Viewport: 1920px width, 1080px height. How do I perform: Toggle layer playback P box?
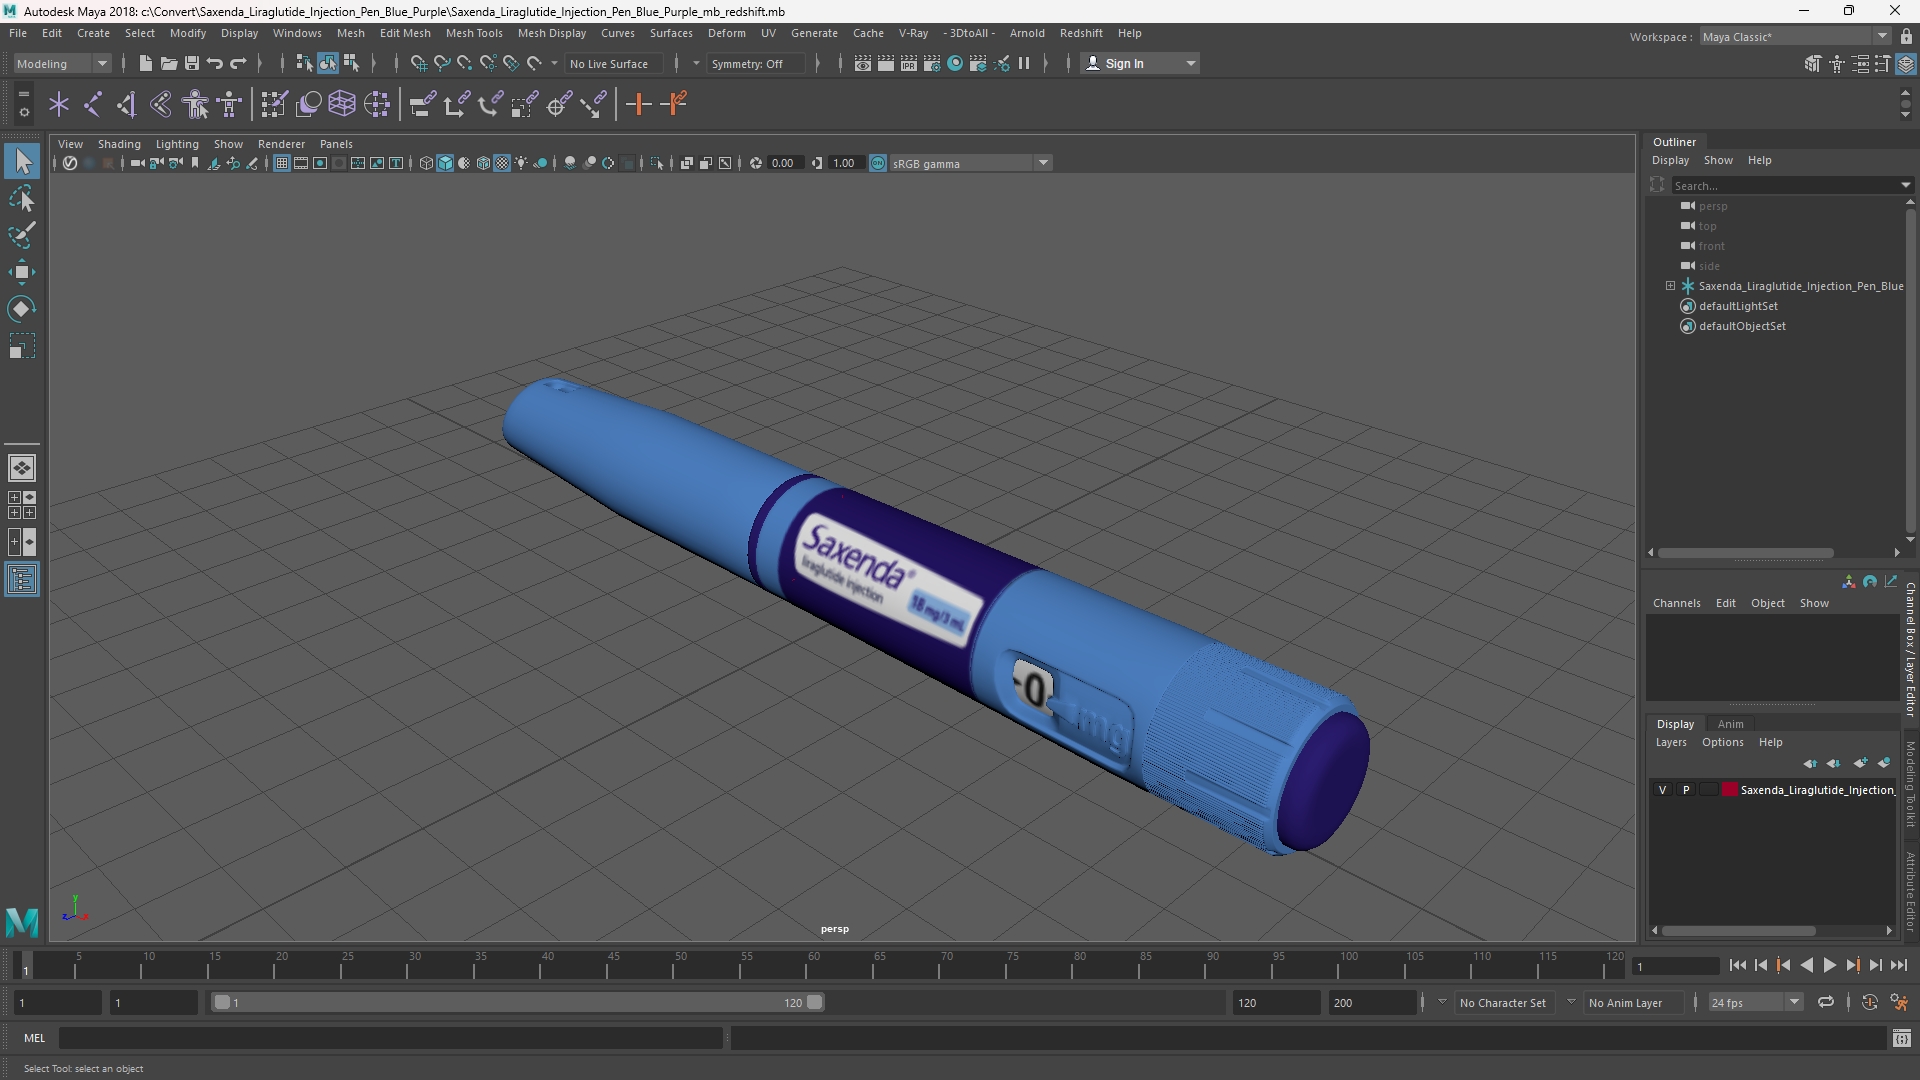tap(1686, 790)
